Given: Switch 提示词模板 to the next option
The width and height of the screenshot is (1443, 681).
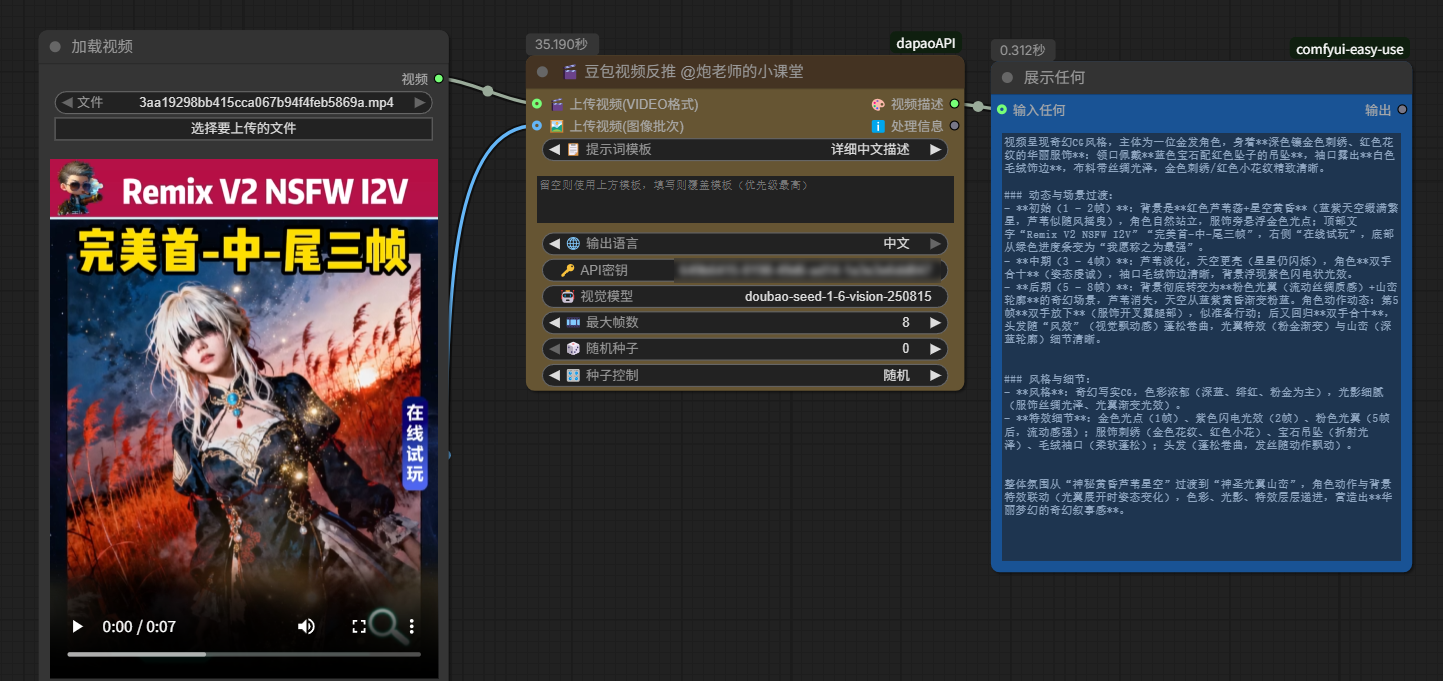Looking at the screenshot, I should pyautogui.click(x=936, y=149).
